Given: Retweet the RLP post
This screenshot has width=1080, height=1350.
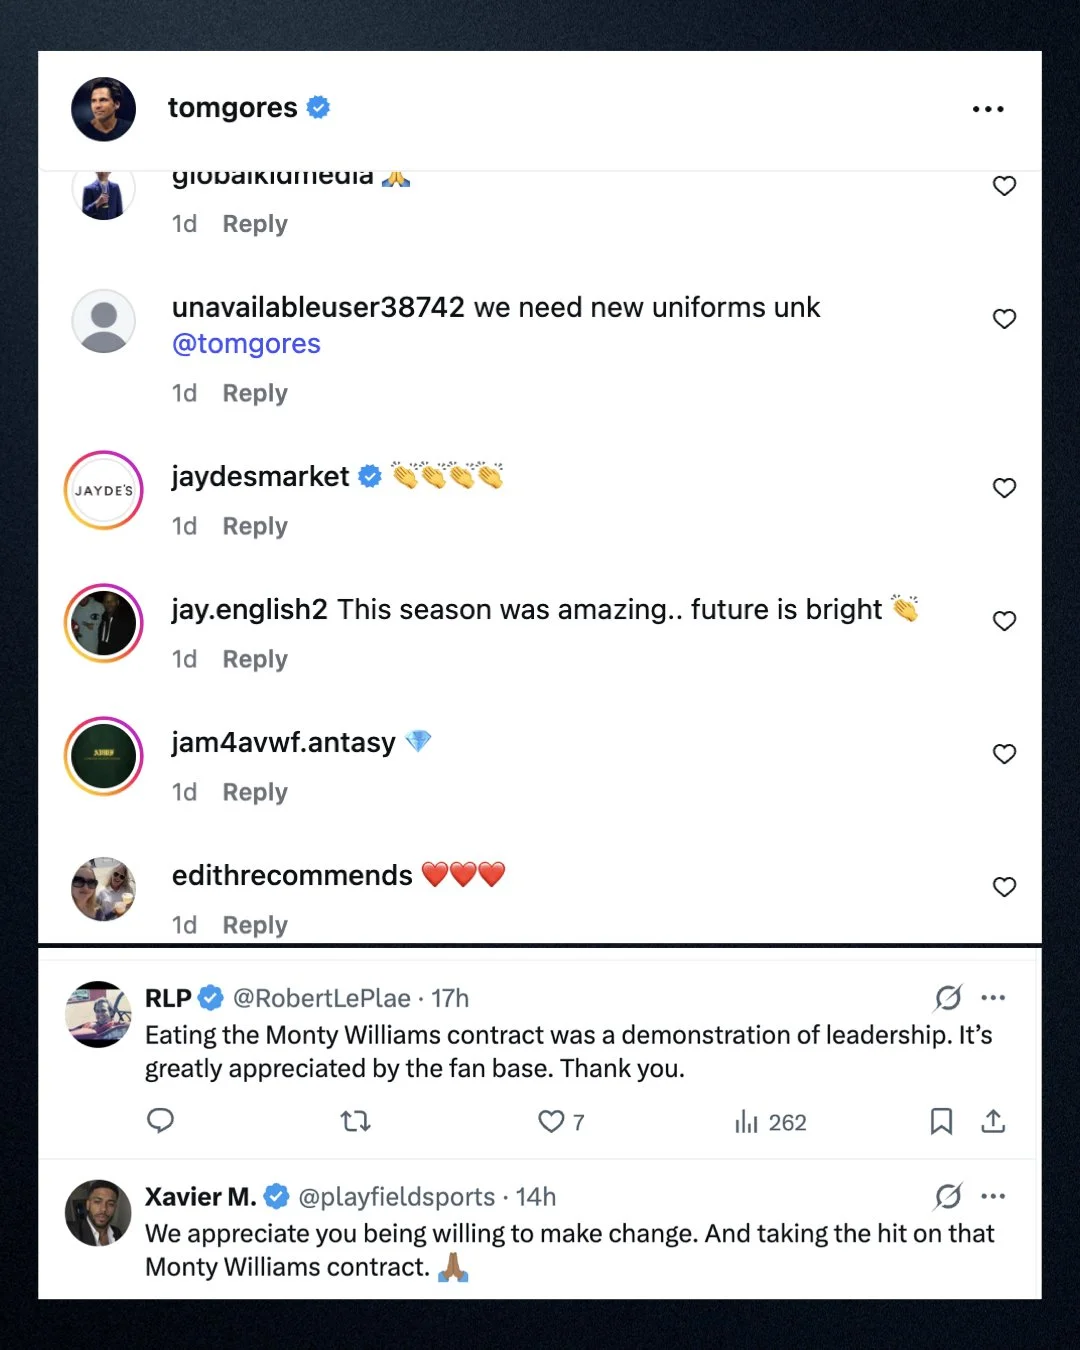Looking at the screenshot, I should click(355, 1121).
